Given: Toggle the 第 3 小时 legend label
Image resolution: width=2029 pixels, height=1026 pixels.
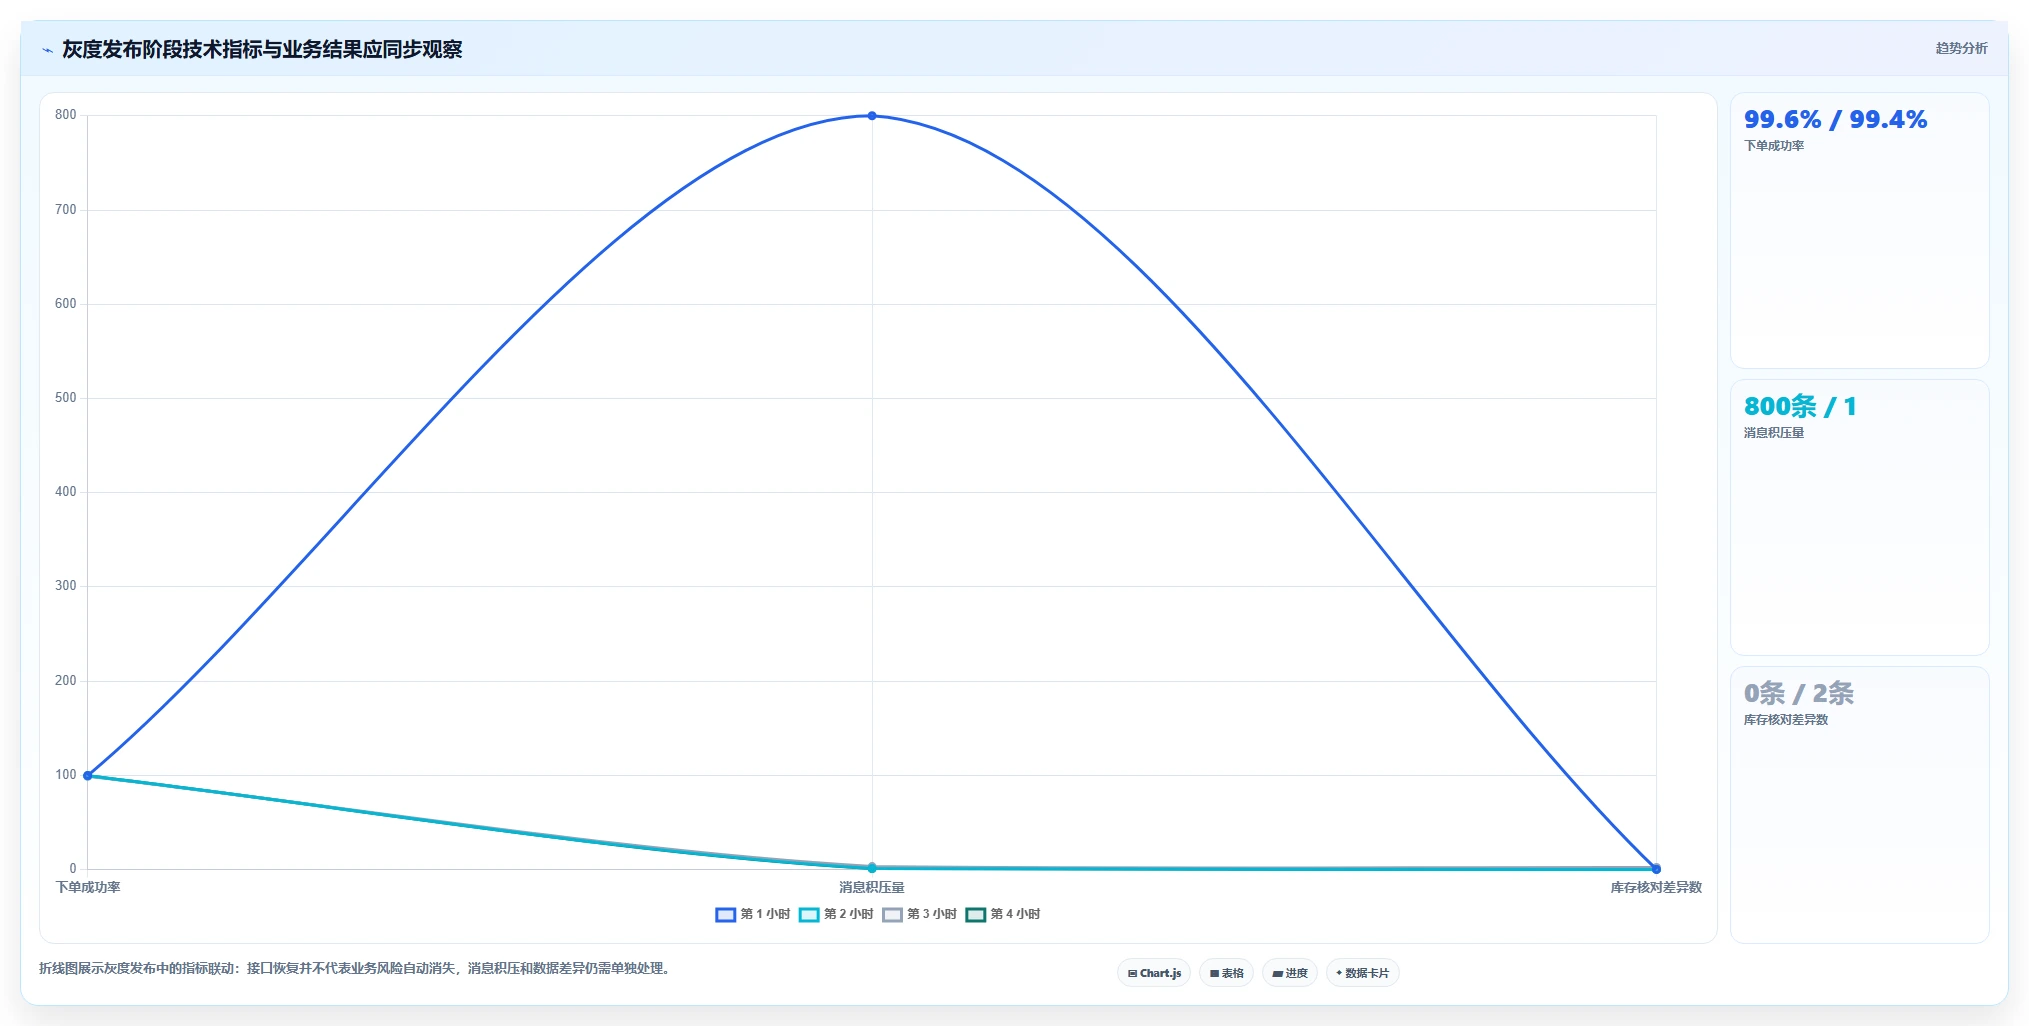Looking at the screenshot, I should (x=931, y=914).
